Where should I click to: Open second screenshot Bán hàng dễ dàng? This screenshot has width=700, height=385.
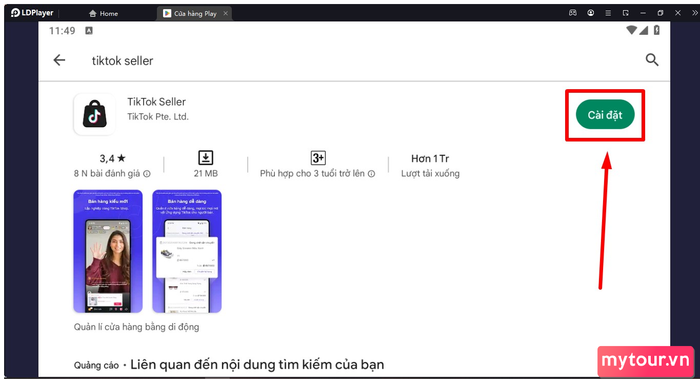187,251
